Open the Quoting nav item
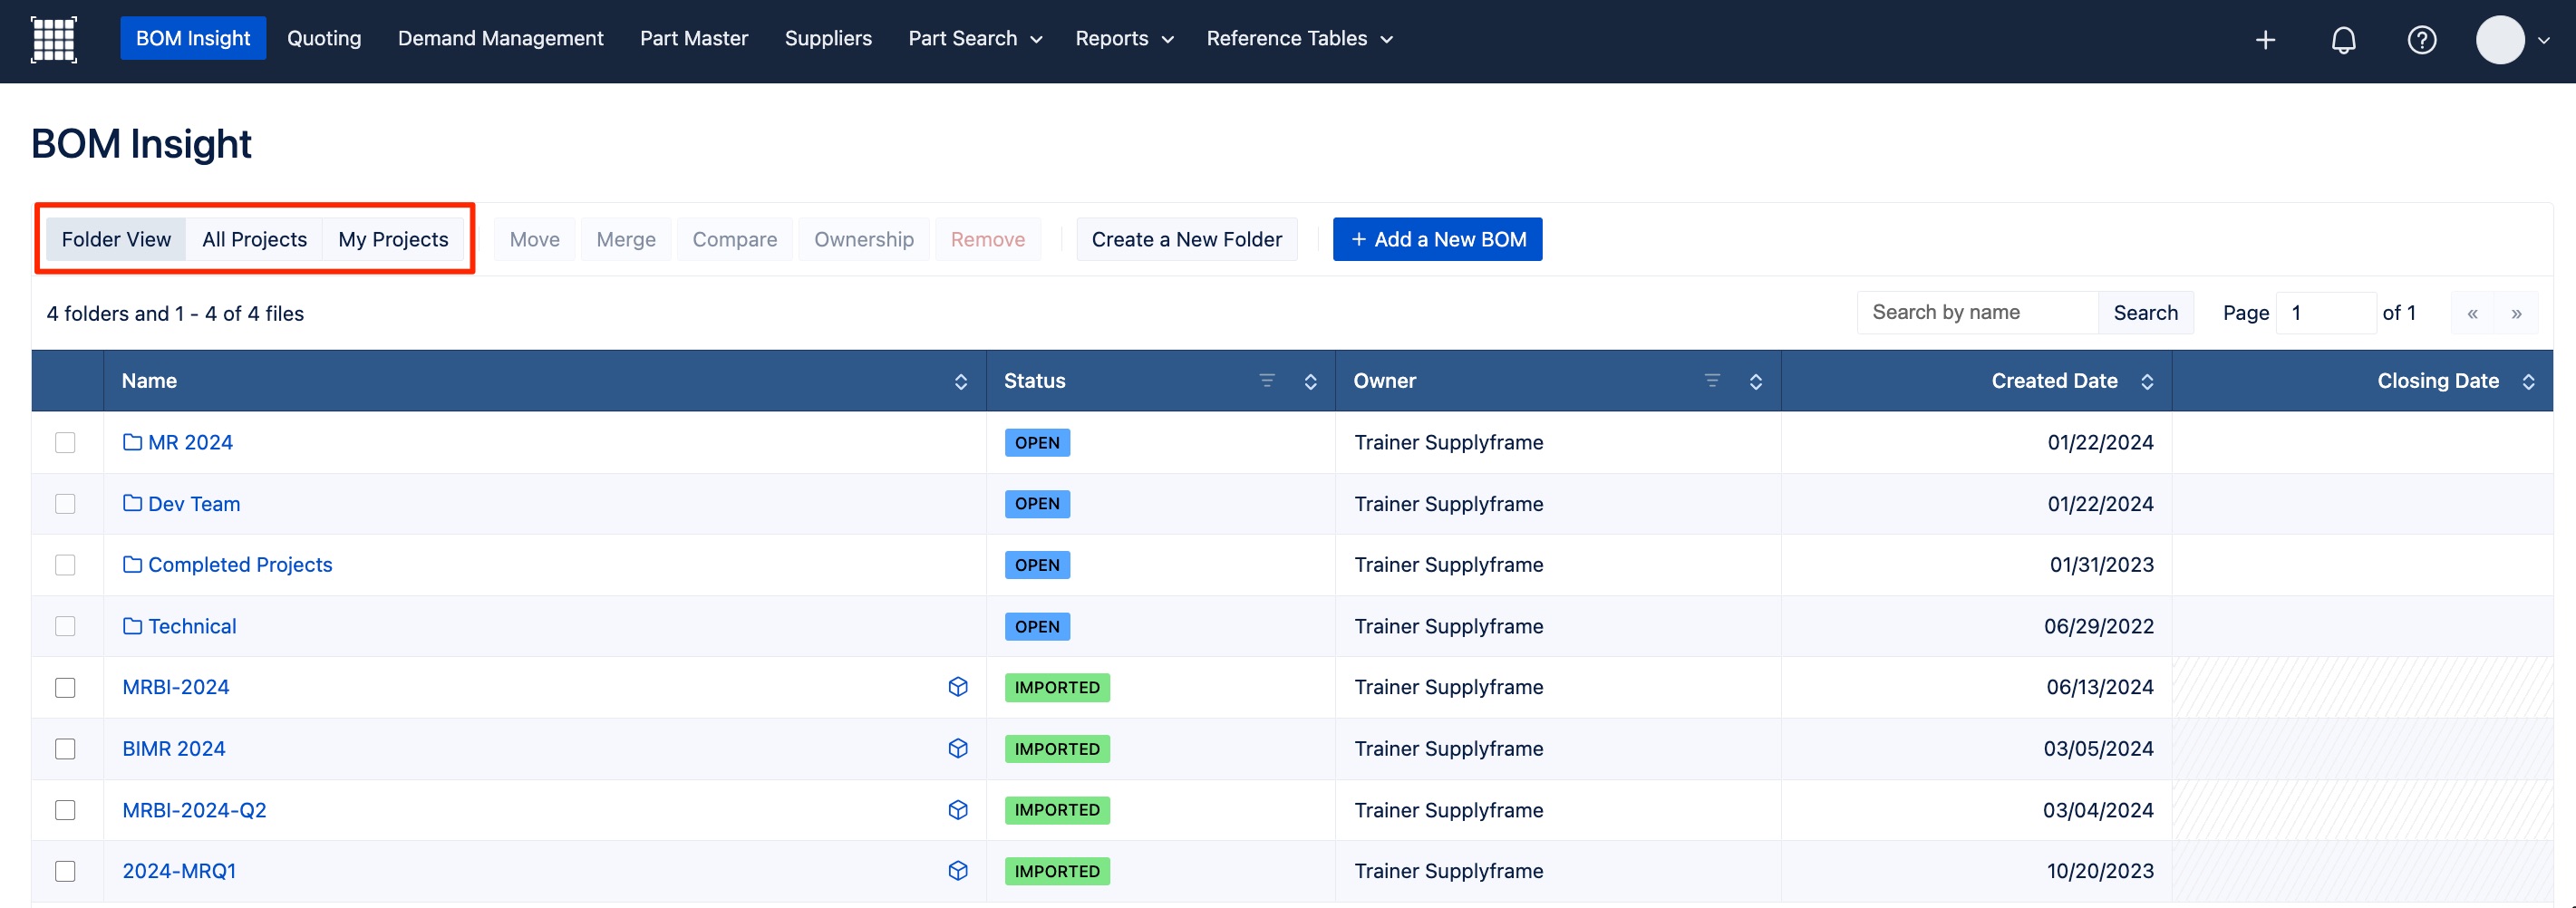This screenshot has width=2576, height=908. (x=324, y=38)
